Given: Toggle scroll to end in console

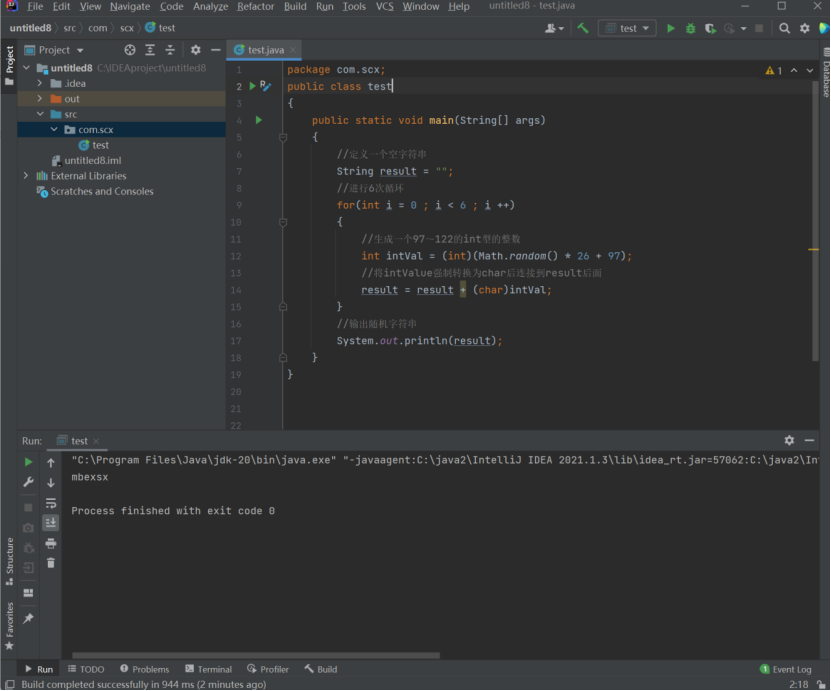Looking at the screenshot, I should pyautogui.click(x=51, y=523).
